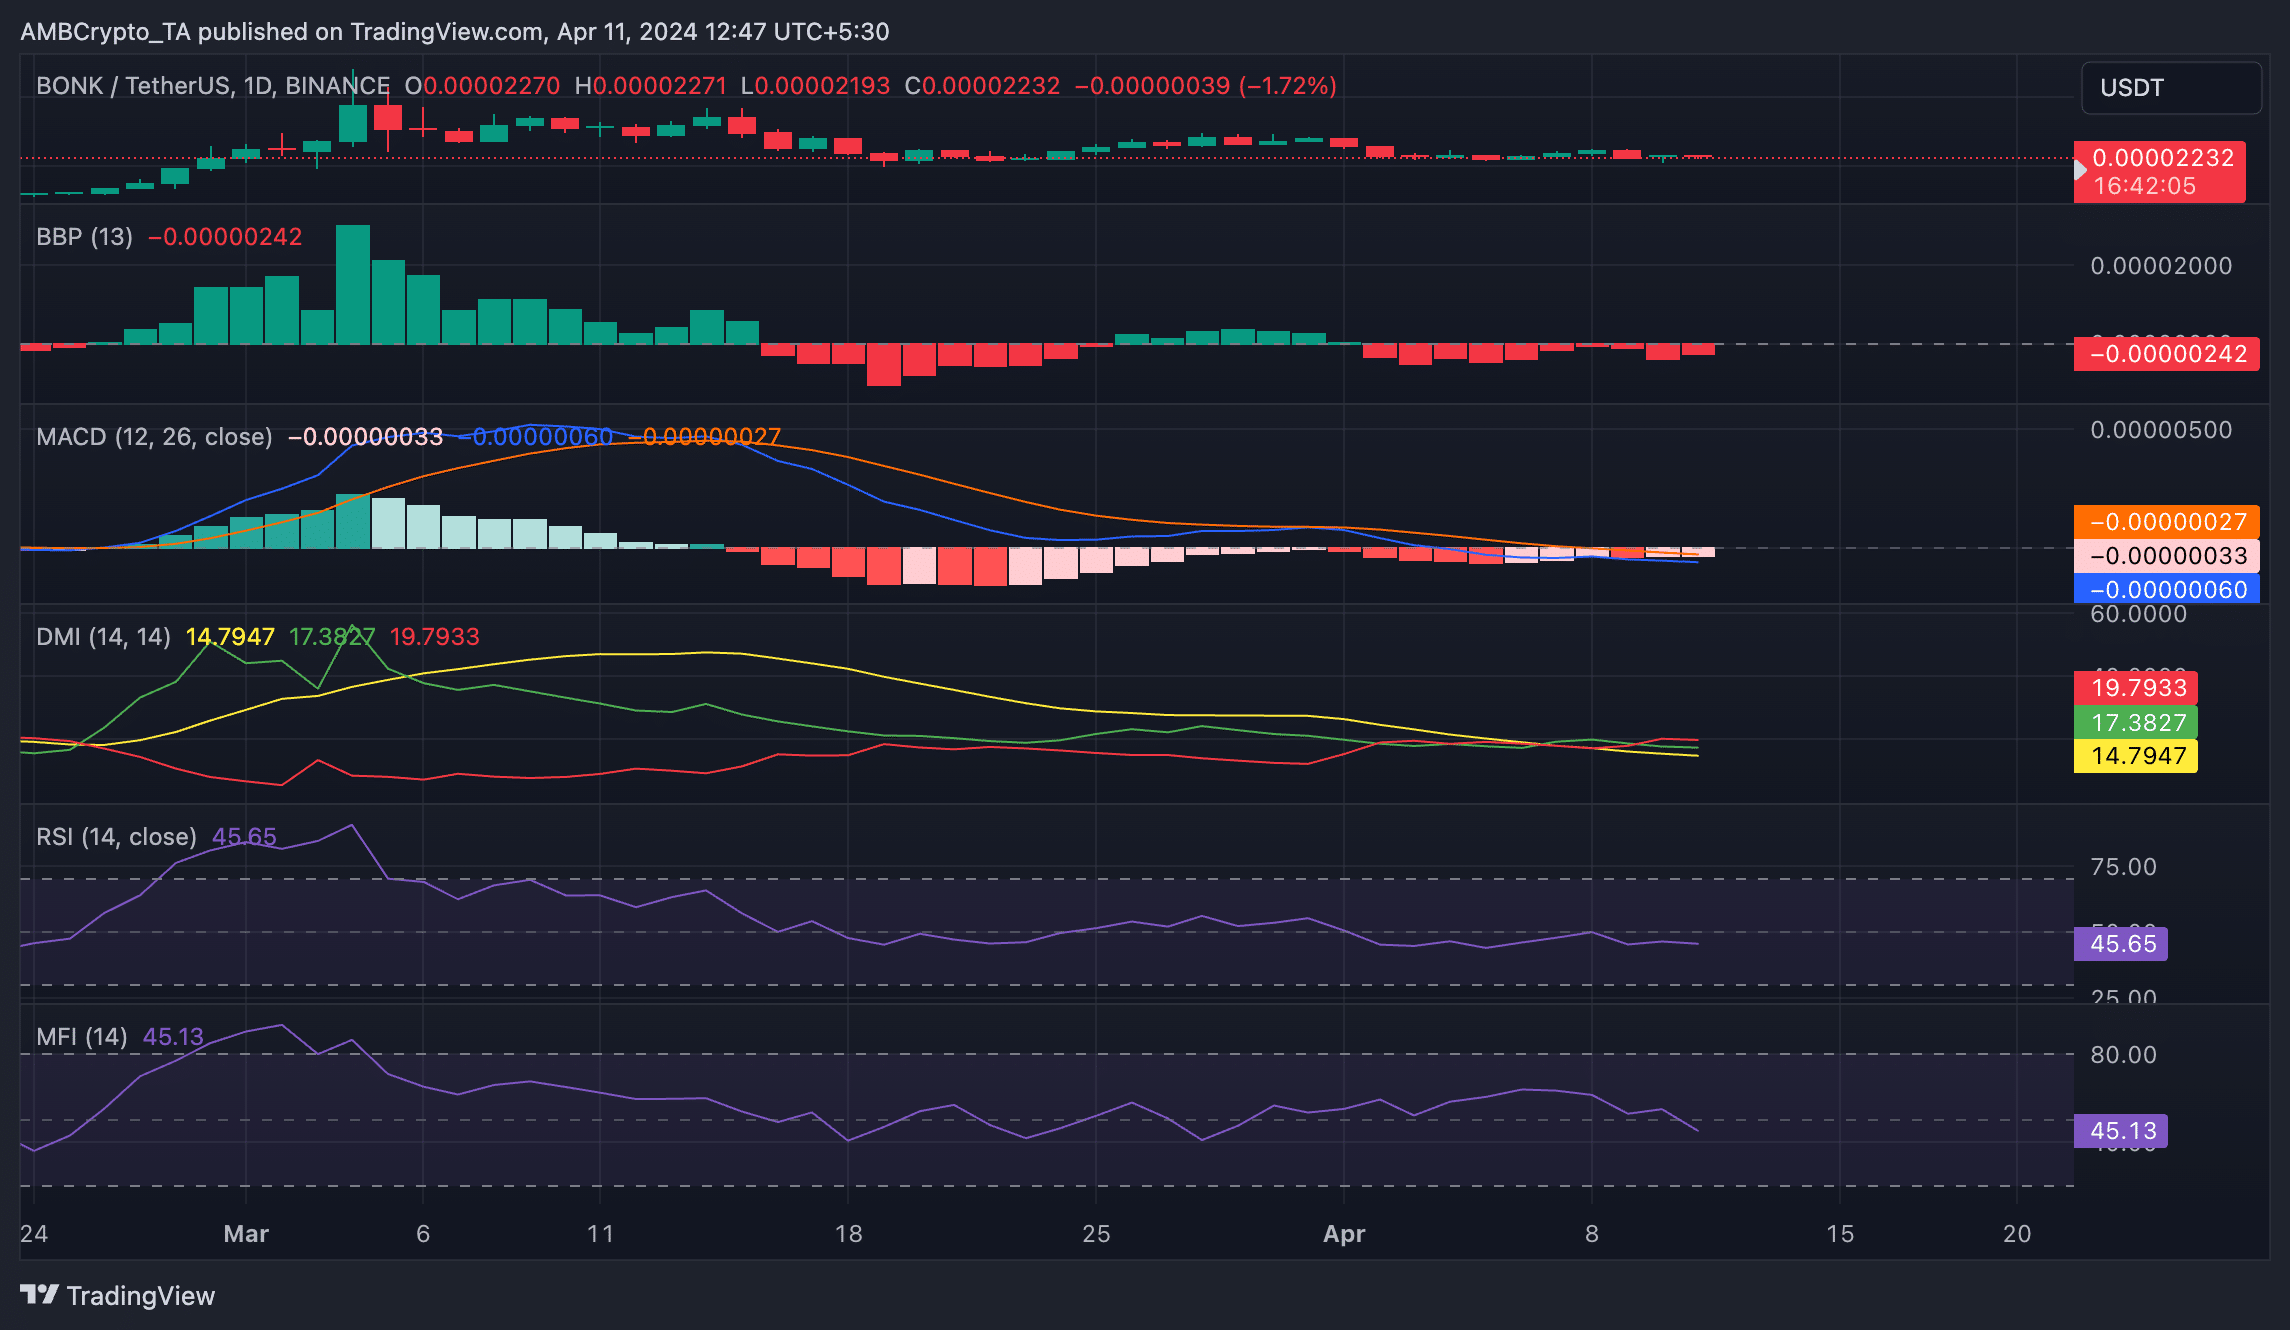Click the BBP value tag -0.00000242
The image size is (2290, 1330).
click(2166, 354)
